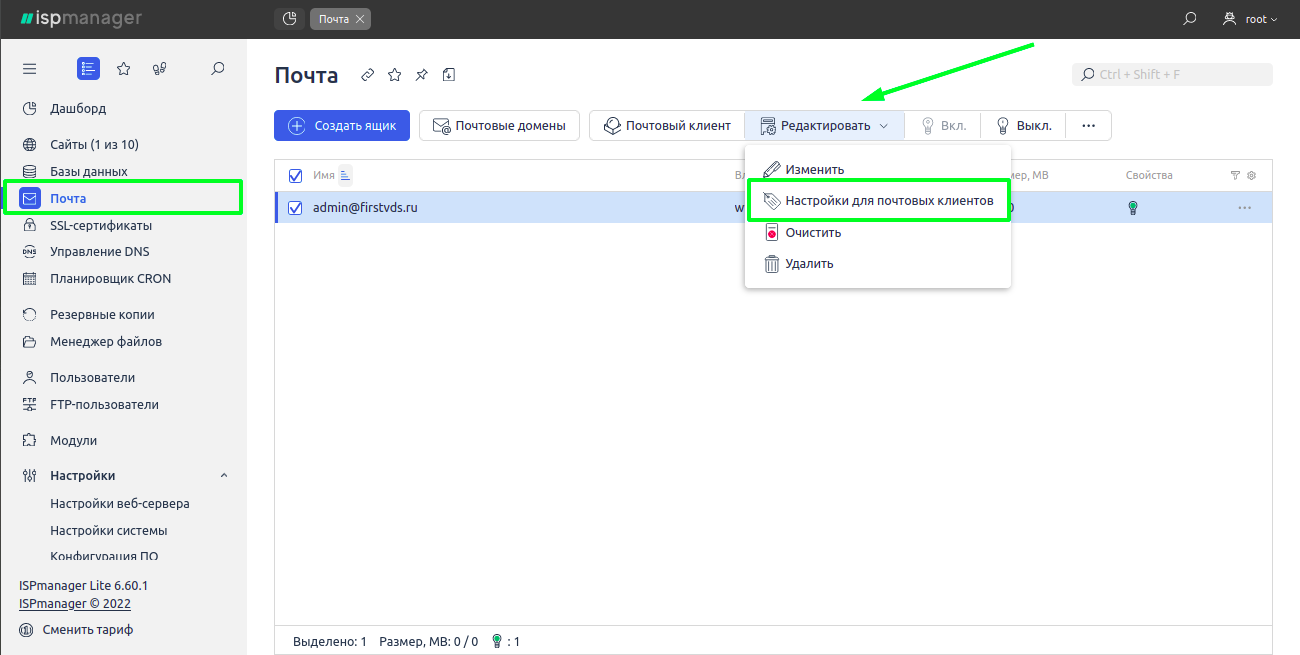Open more toolbar actions ellipsis button
Viewport: 1300px width, 655px height.
tap(1089, 126)
